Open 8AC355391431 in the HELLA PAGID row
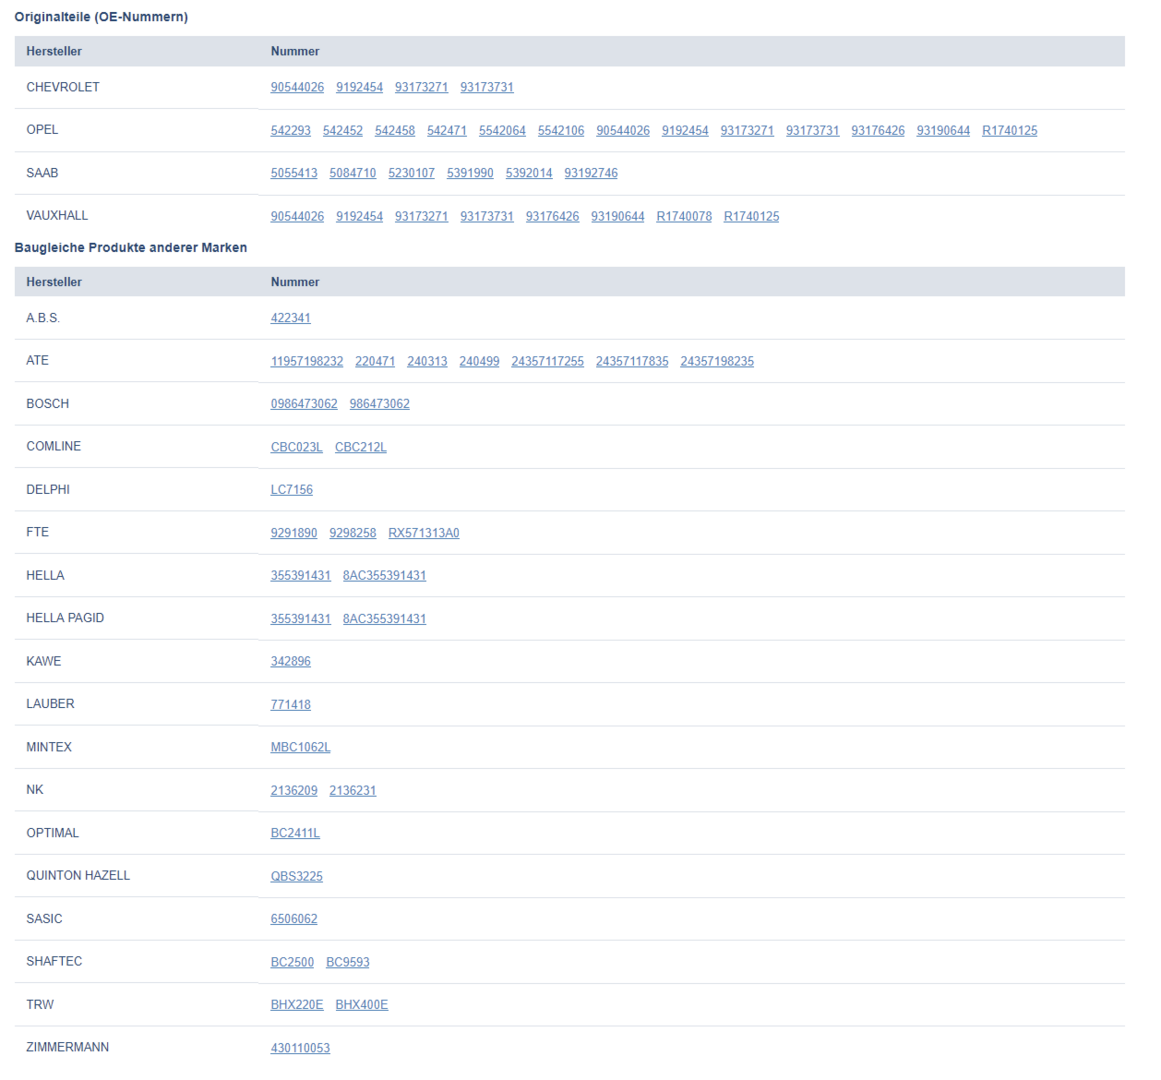1161x1080 pixels. (384, 619)
